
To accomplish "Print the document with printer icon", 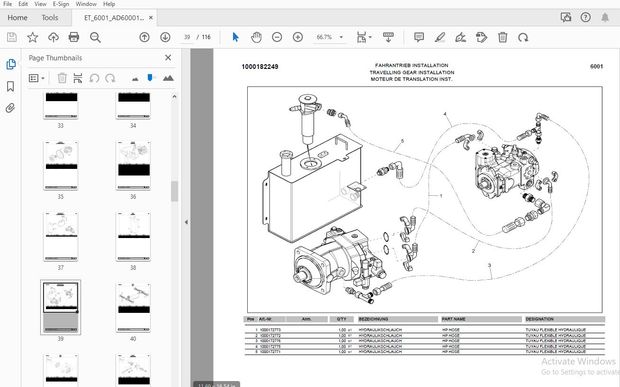I will pyautogui.click(x=74, y=37).
